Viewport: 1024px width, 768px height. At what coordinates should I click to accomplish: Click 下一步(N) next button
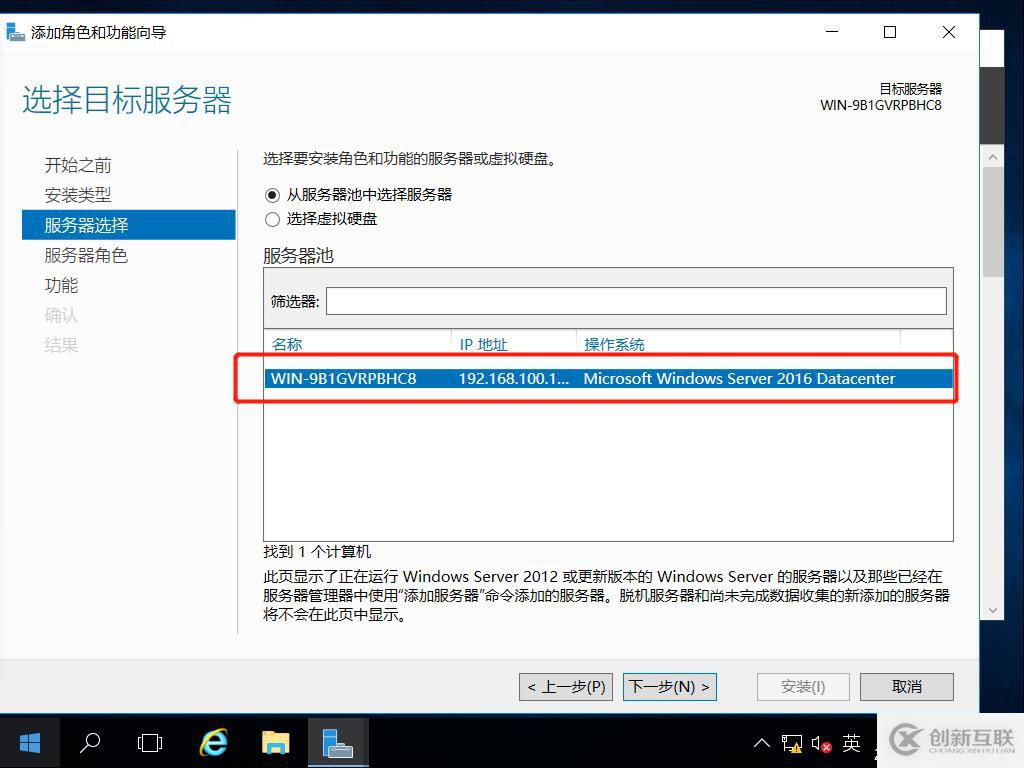pos(670,687)
